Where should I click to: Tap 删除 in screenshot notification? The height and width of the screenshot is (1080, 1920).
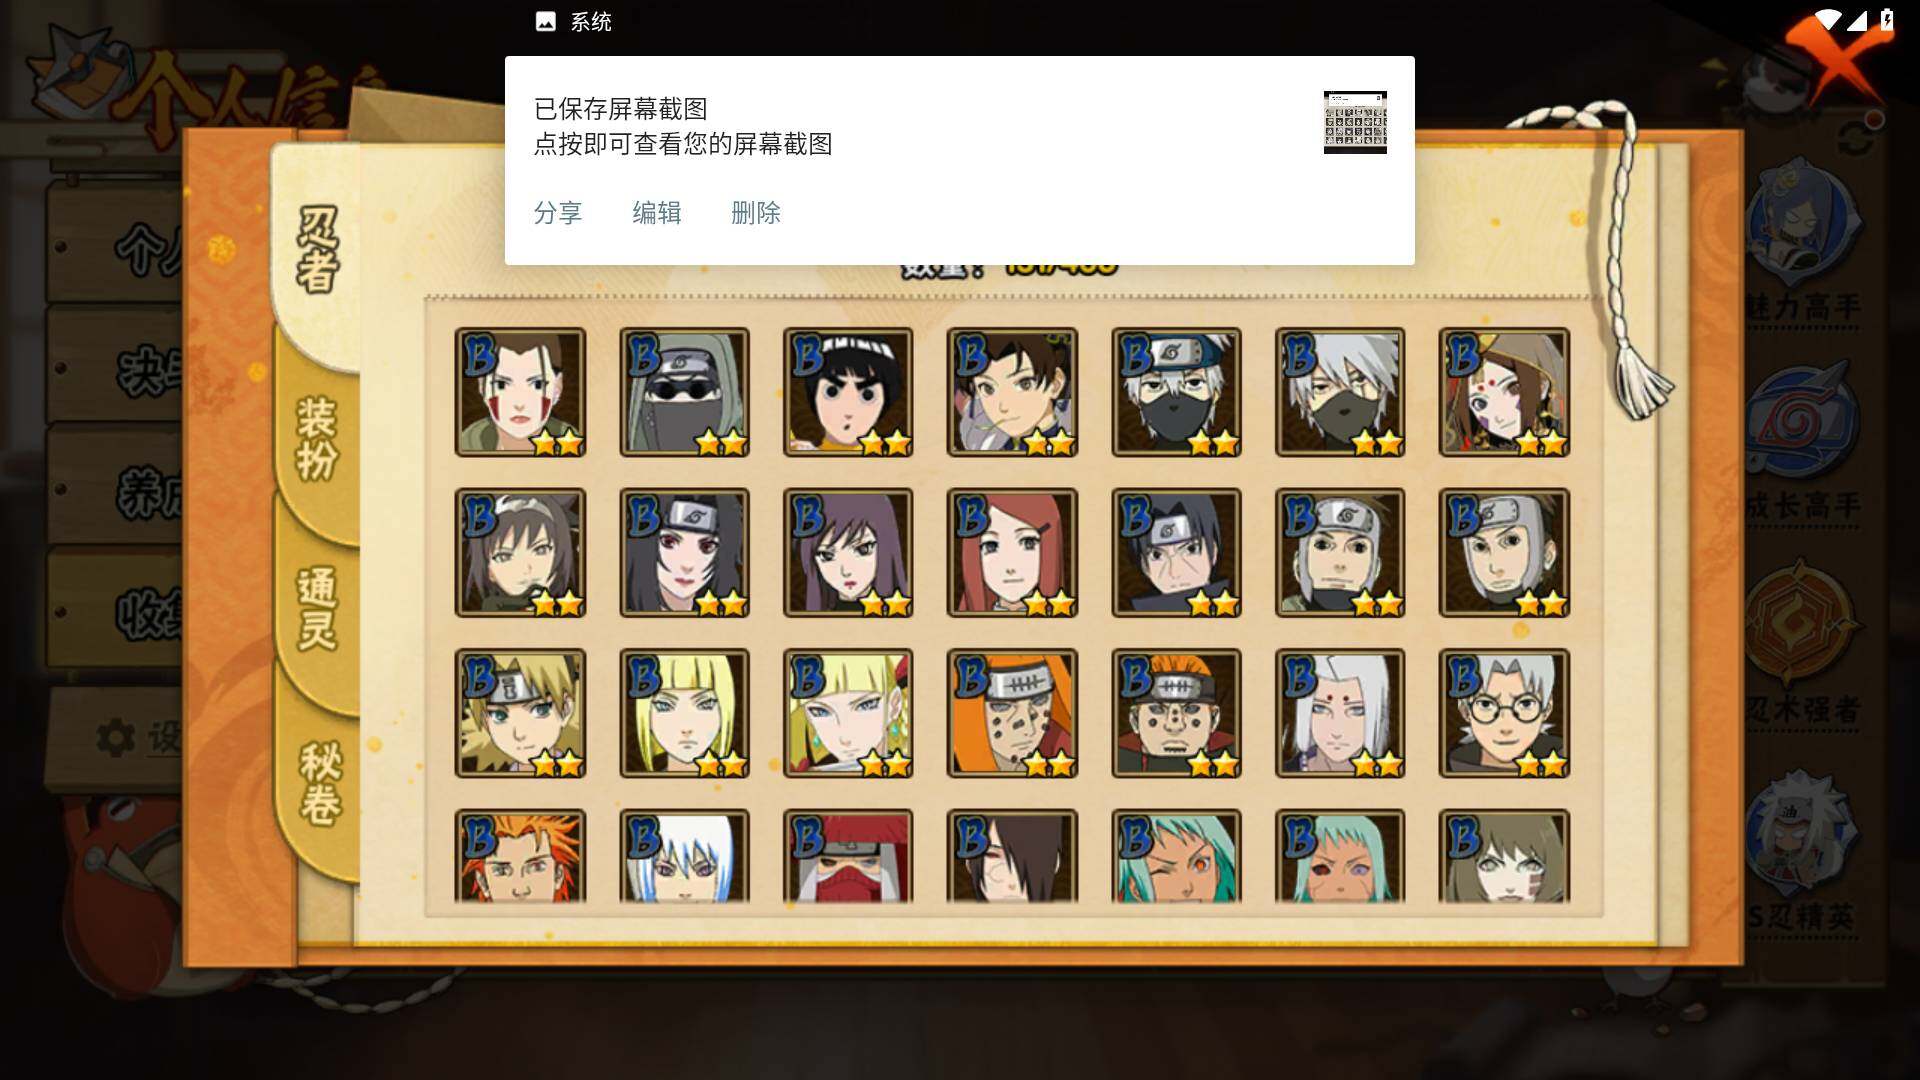pyautogui.click(x=756, y=213)
